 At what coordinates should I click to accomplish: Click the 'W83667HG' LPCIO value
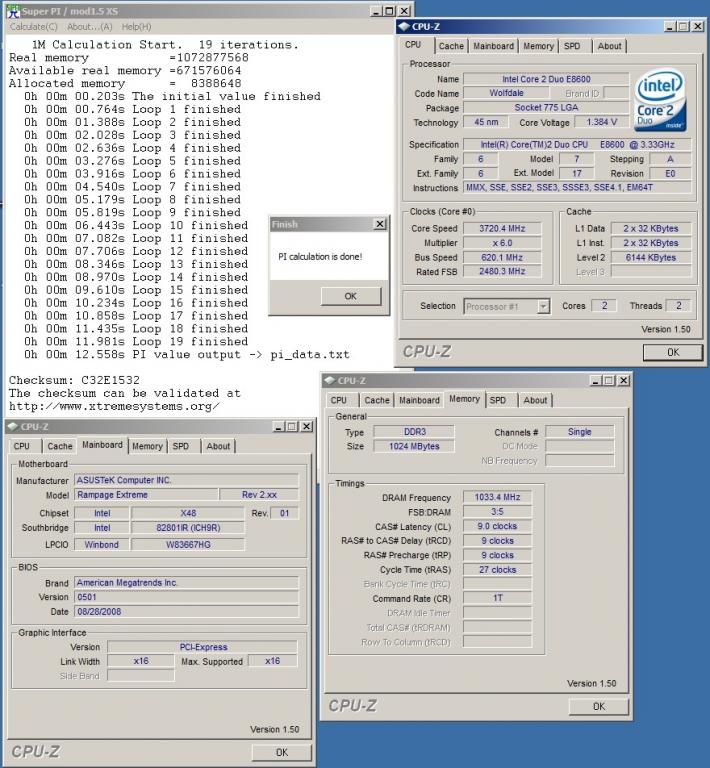188,545
